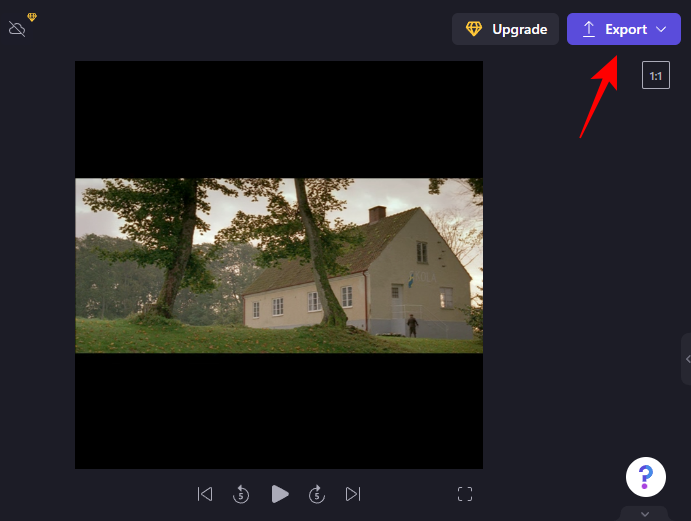The width and height of the screenshot is (691, 521).
Task: Open the help question mark button
Action: coord(646,477)
